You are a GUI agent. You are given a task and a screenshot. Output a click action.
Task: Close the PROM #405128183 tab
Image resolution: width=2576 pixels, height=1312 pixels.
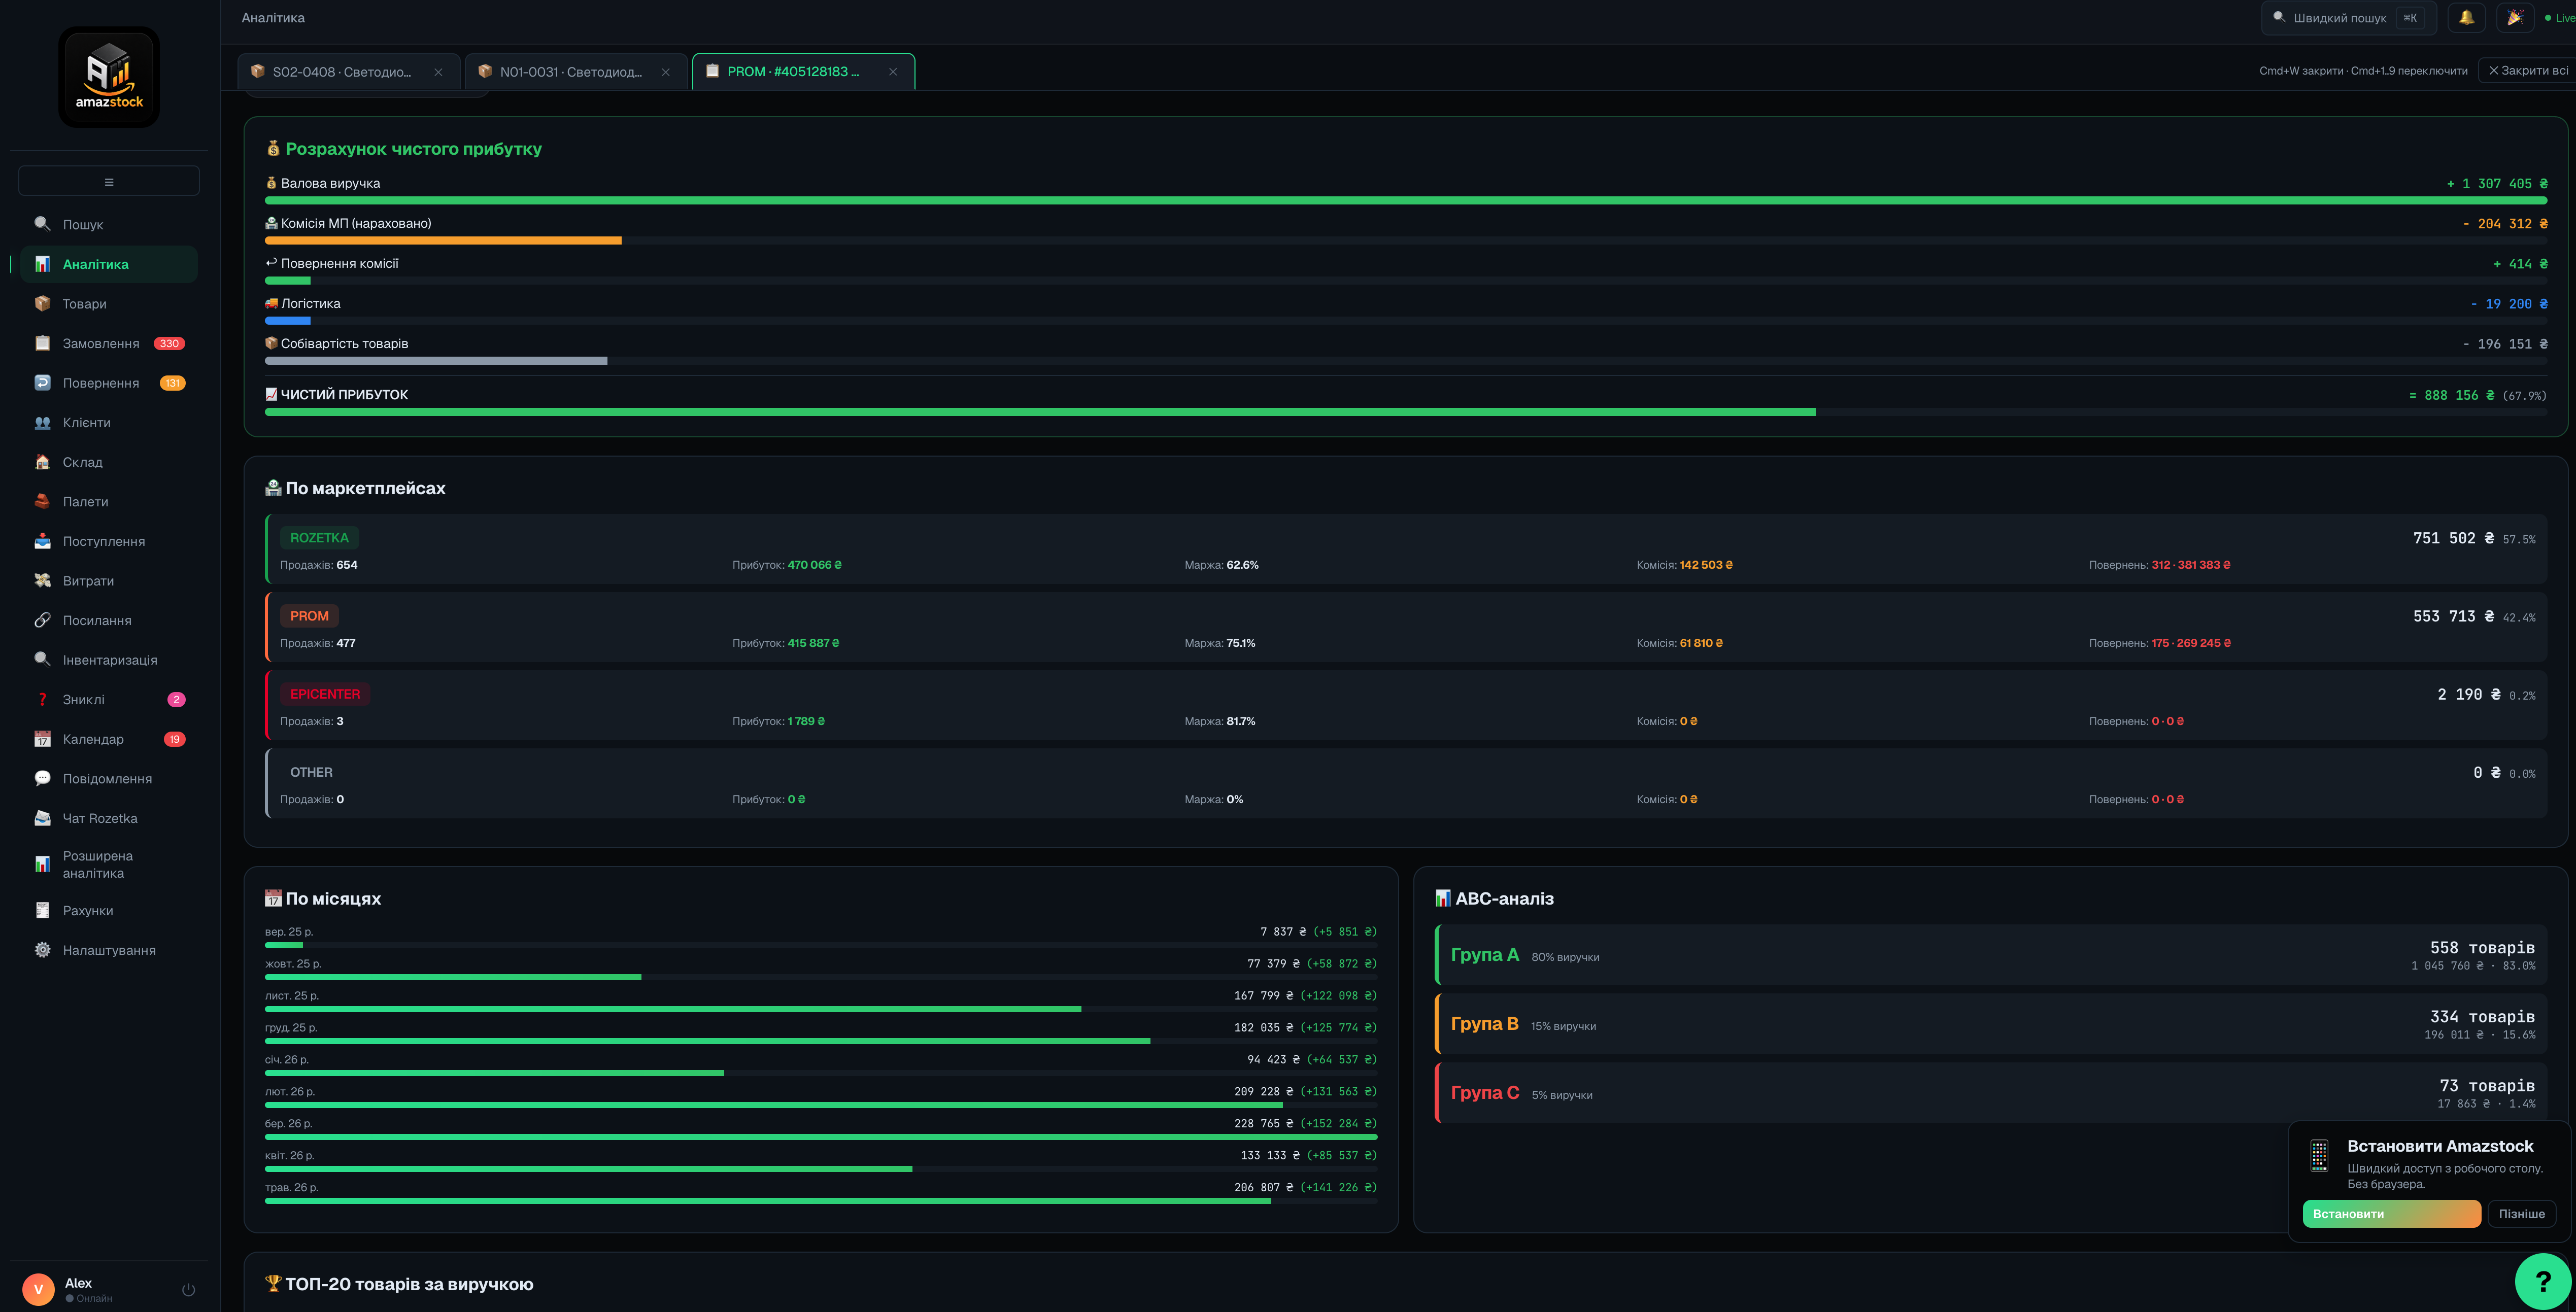(x=893, y=72)
